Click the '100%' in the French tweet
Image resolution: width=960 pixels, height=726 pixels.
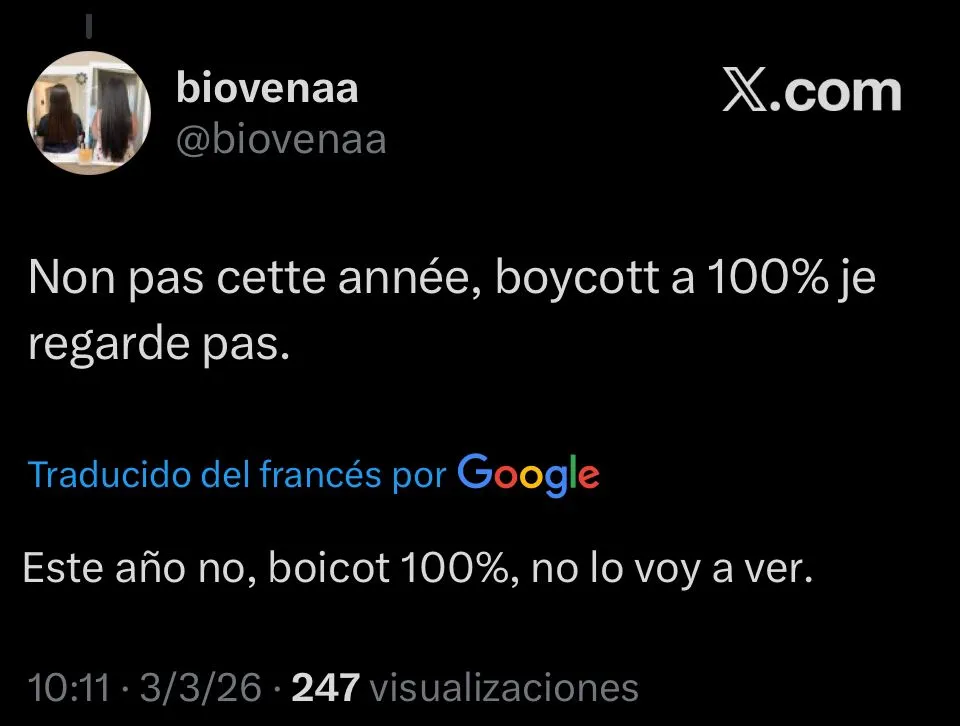point(768,277)
